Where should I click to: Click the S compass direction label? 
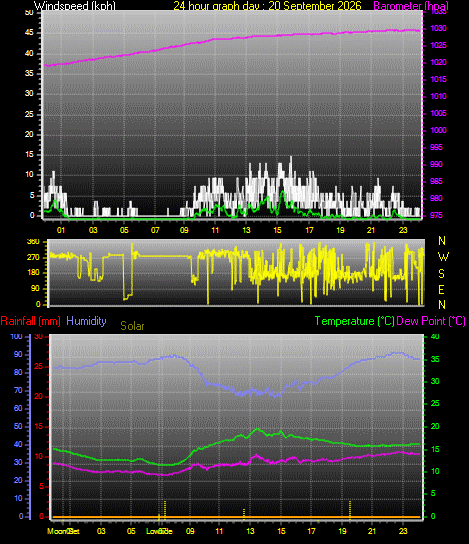pos(441,274)
